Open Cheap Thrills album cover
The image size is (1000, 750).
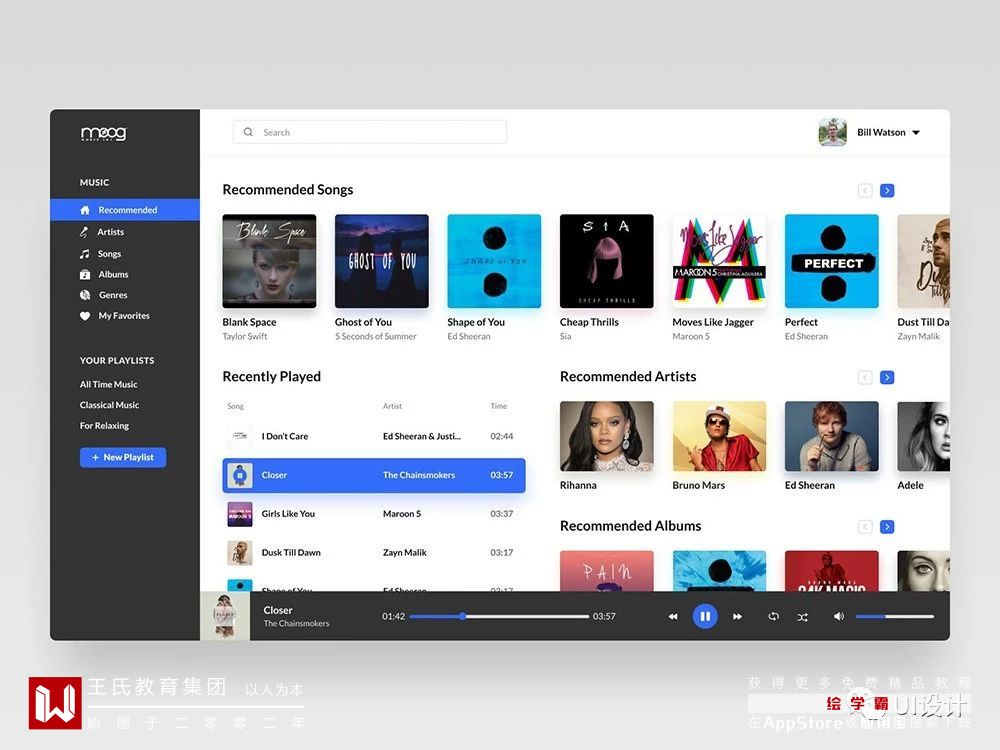pos(607,261)
